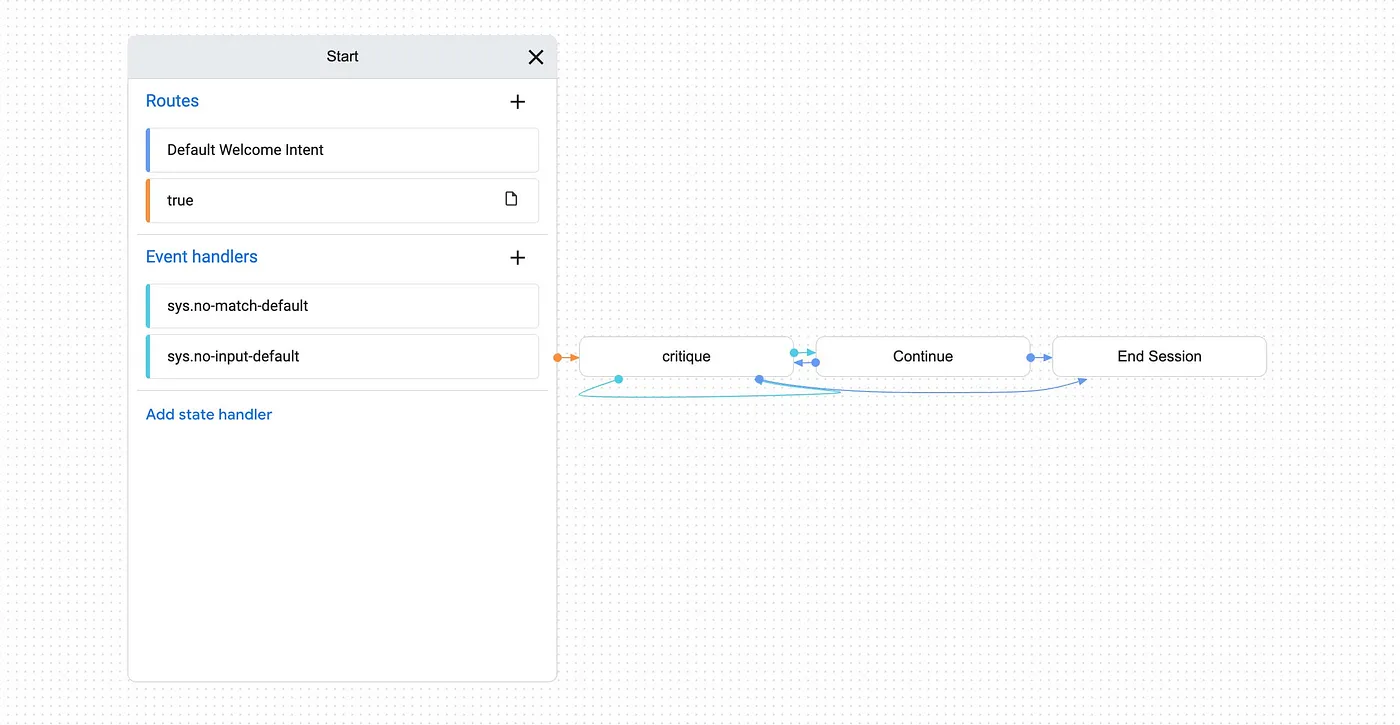Click the teal dot under the critique node
The image size is (1400, 725).
coord(619,379)
